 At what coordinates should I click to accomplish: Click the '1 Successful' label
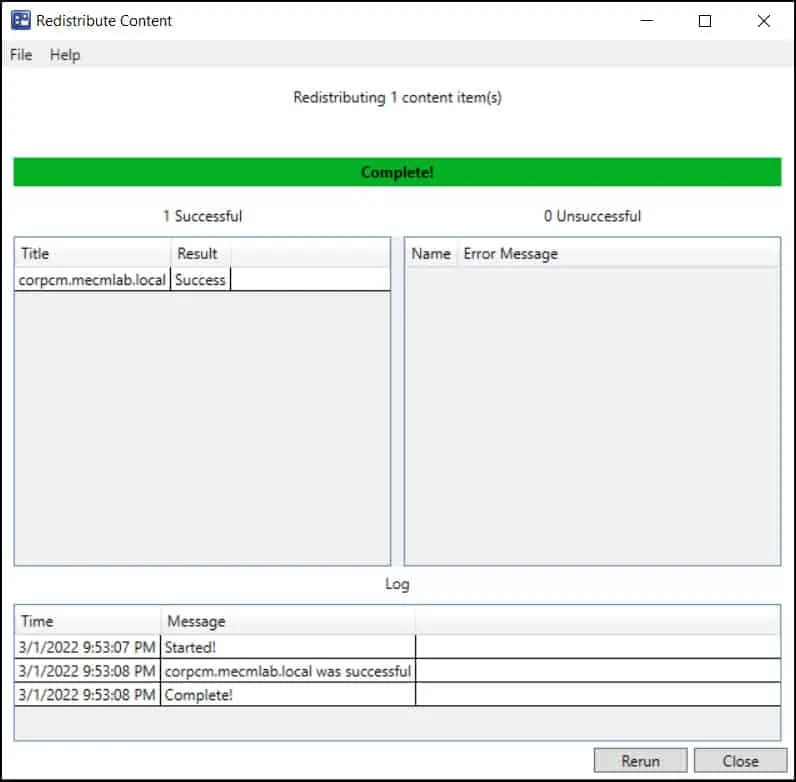203,216
